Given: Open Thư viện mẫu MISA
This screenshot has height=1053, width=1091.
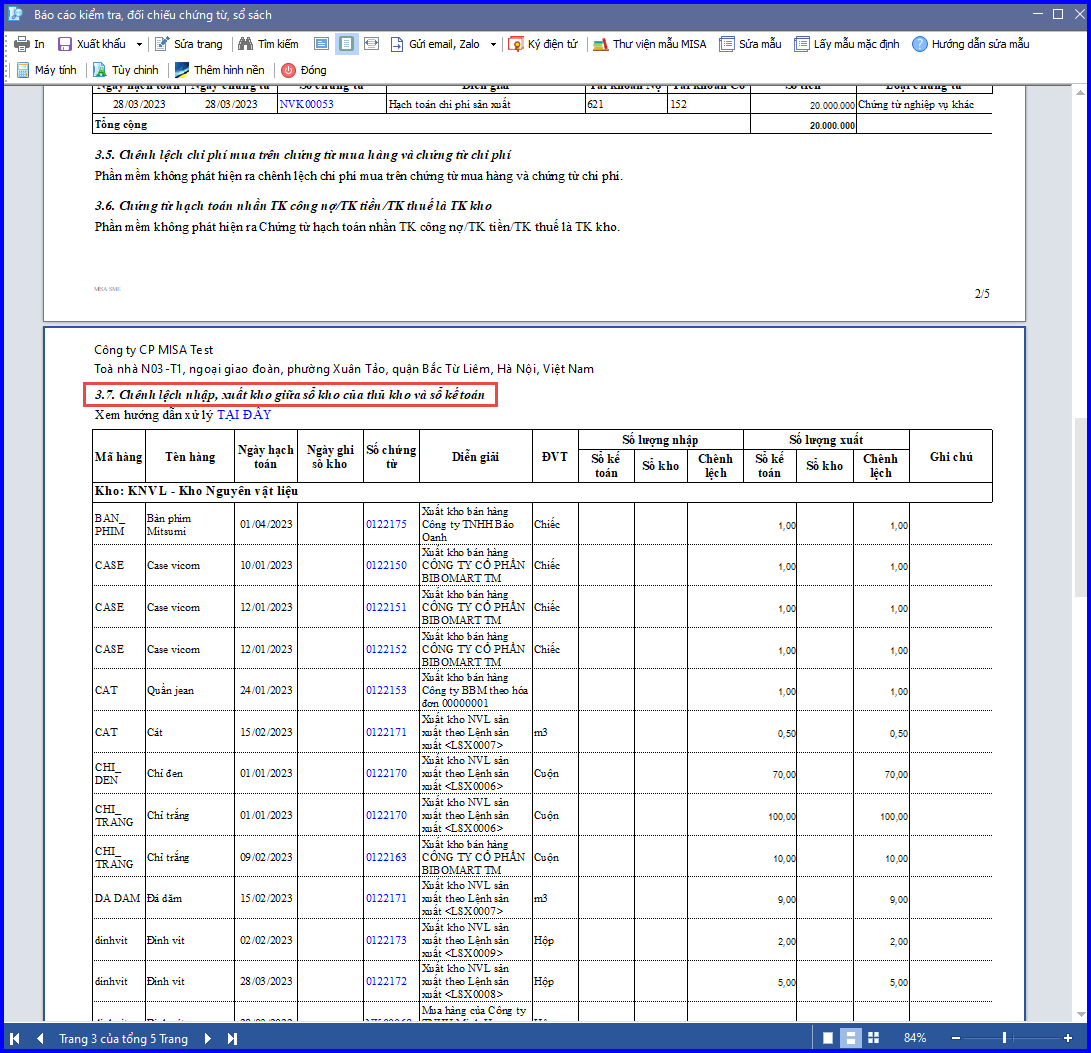Looking at the screenshot, I should 649,44.
